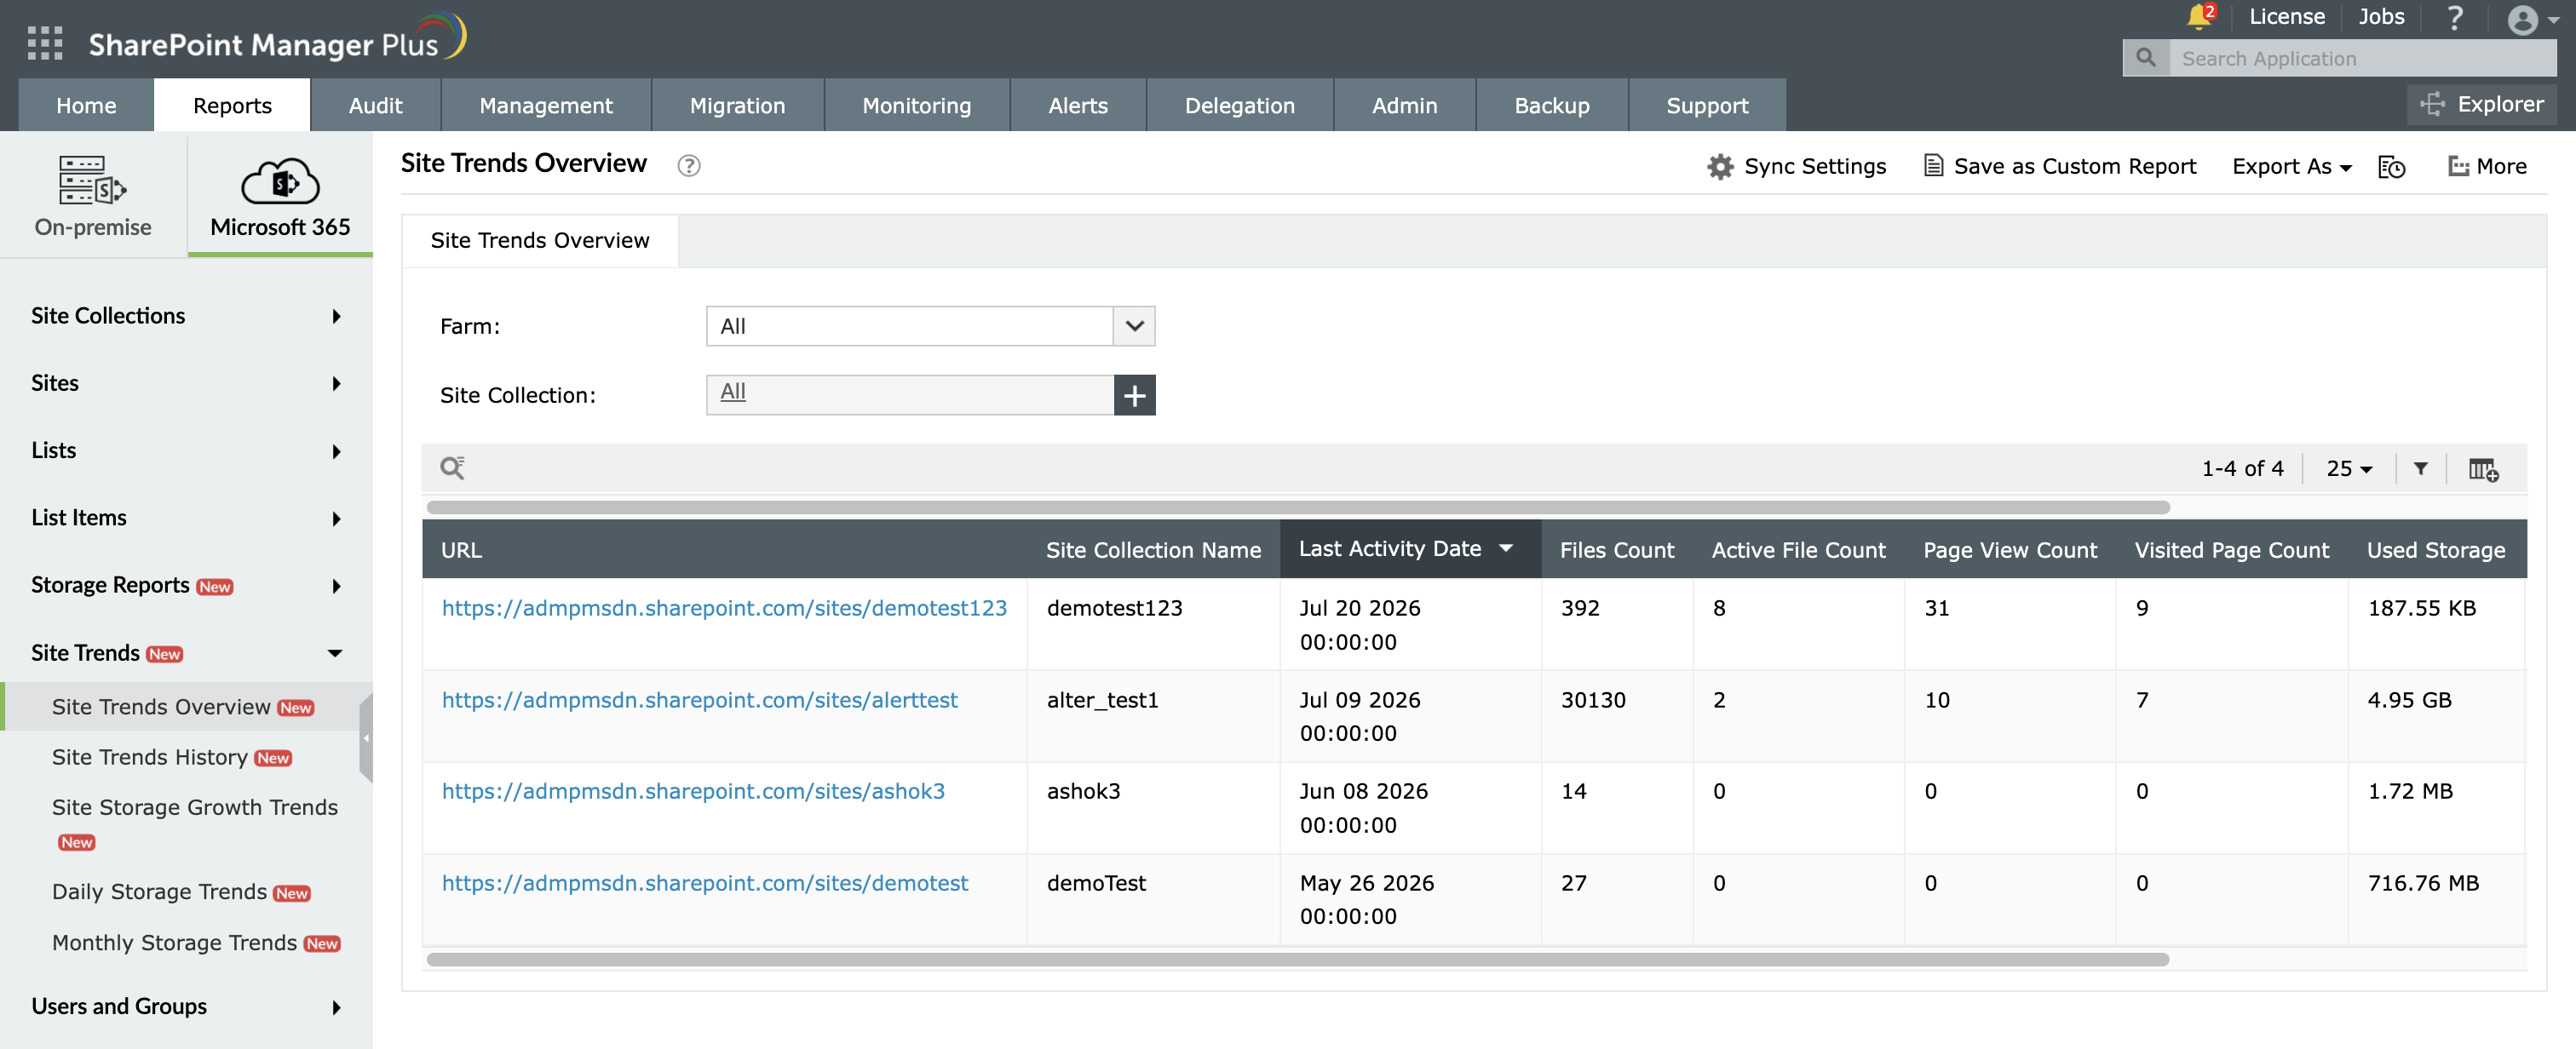2576x1049 pixels.
Task: Go to the Home tab
Action: [86, 105]
